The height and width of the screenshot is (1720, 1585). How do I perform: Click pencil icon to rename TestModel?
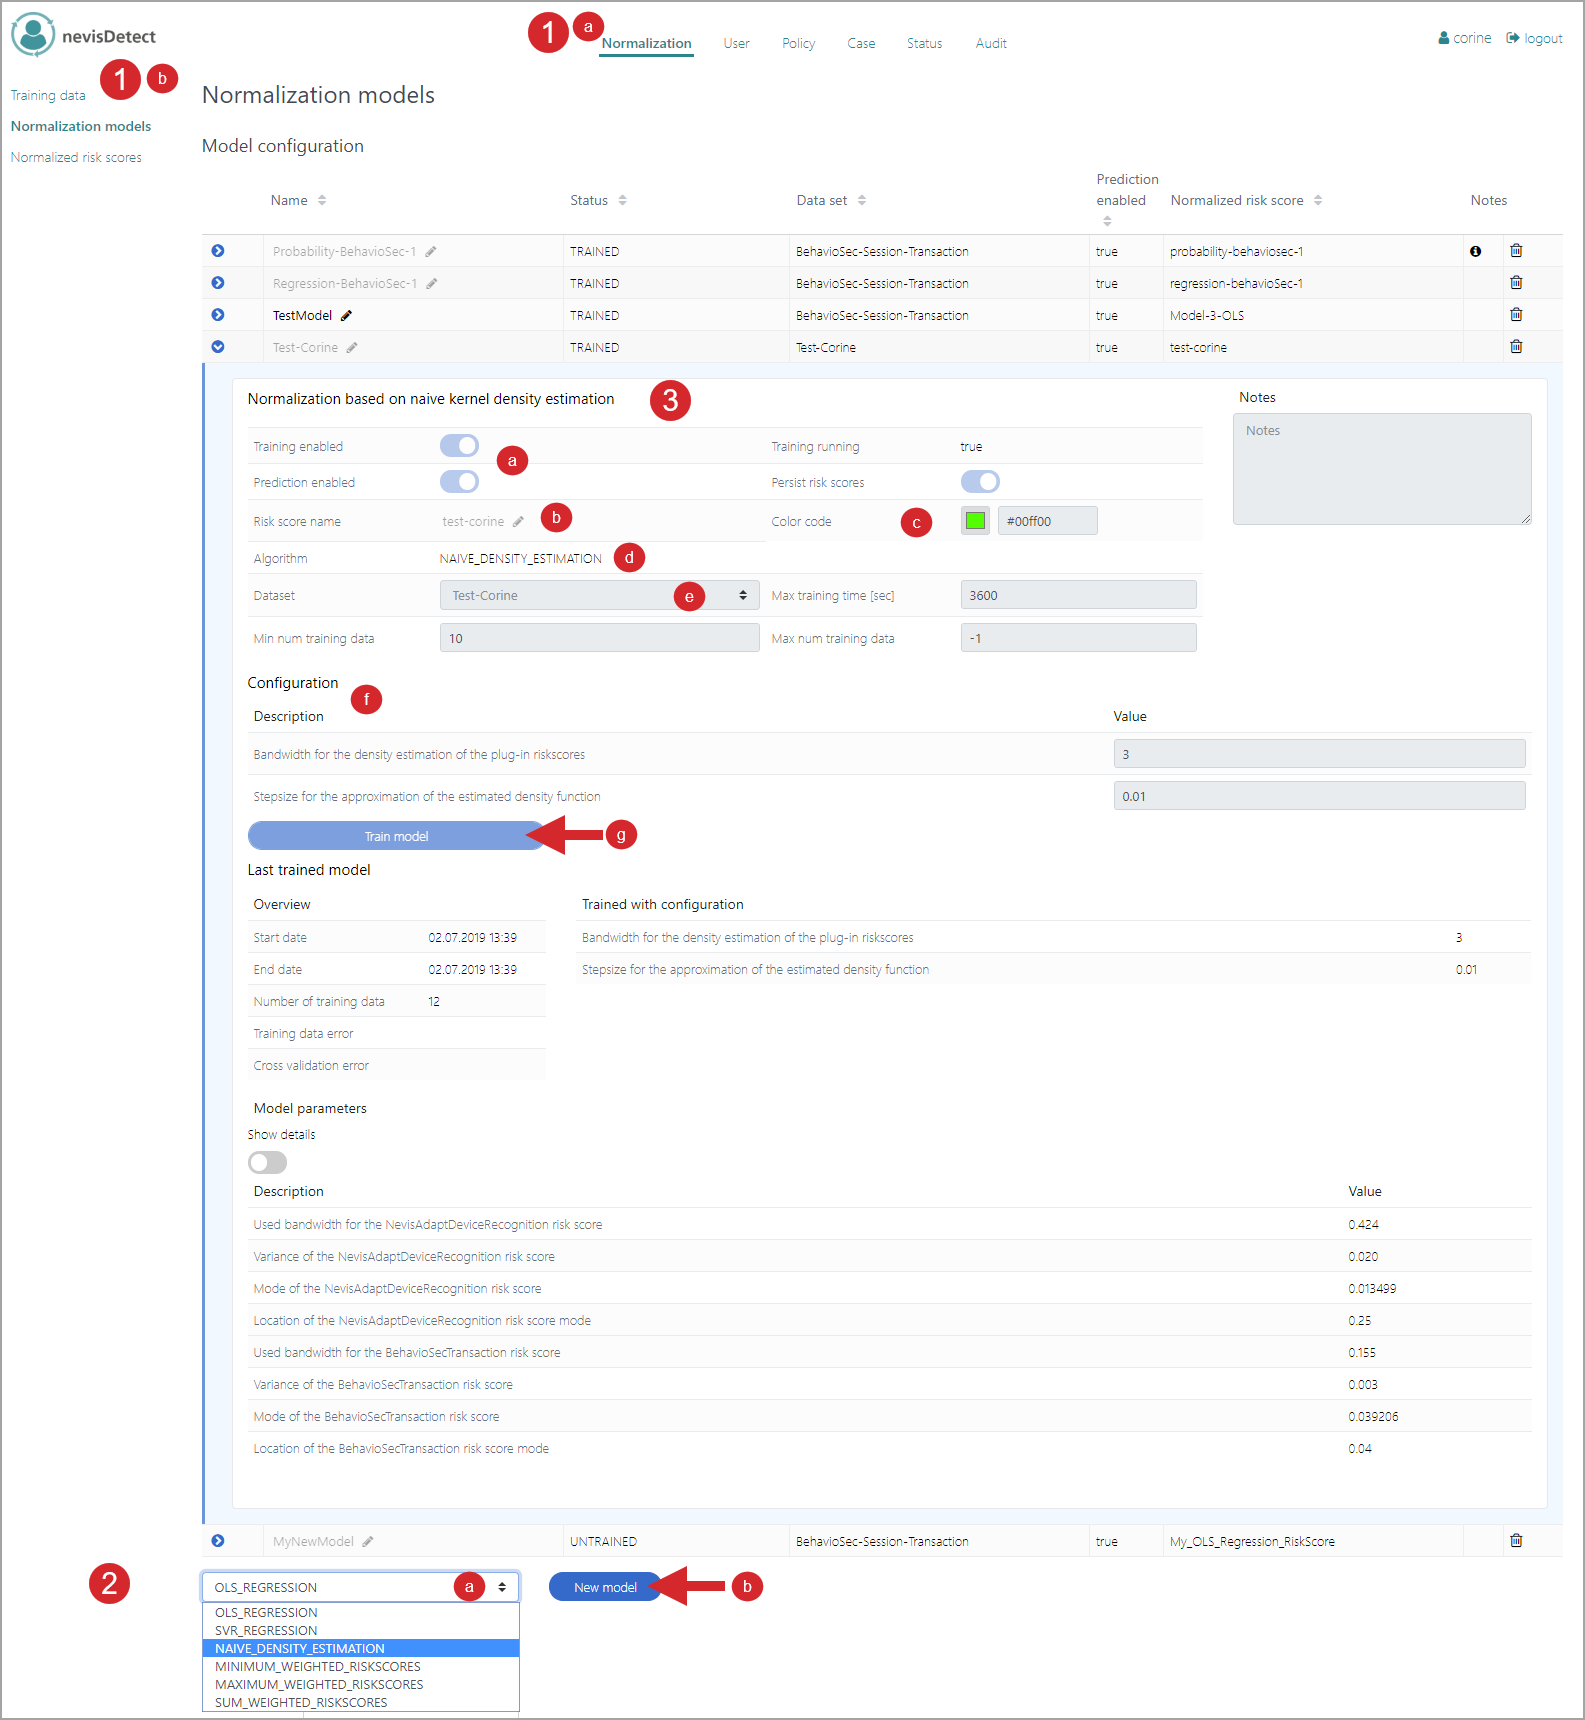[x=347, y=316]
